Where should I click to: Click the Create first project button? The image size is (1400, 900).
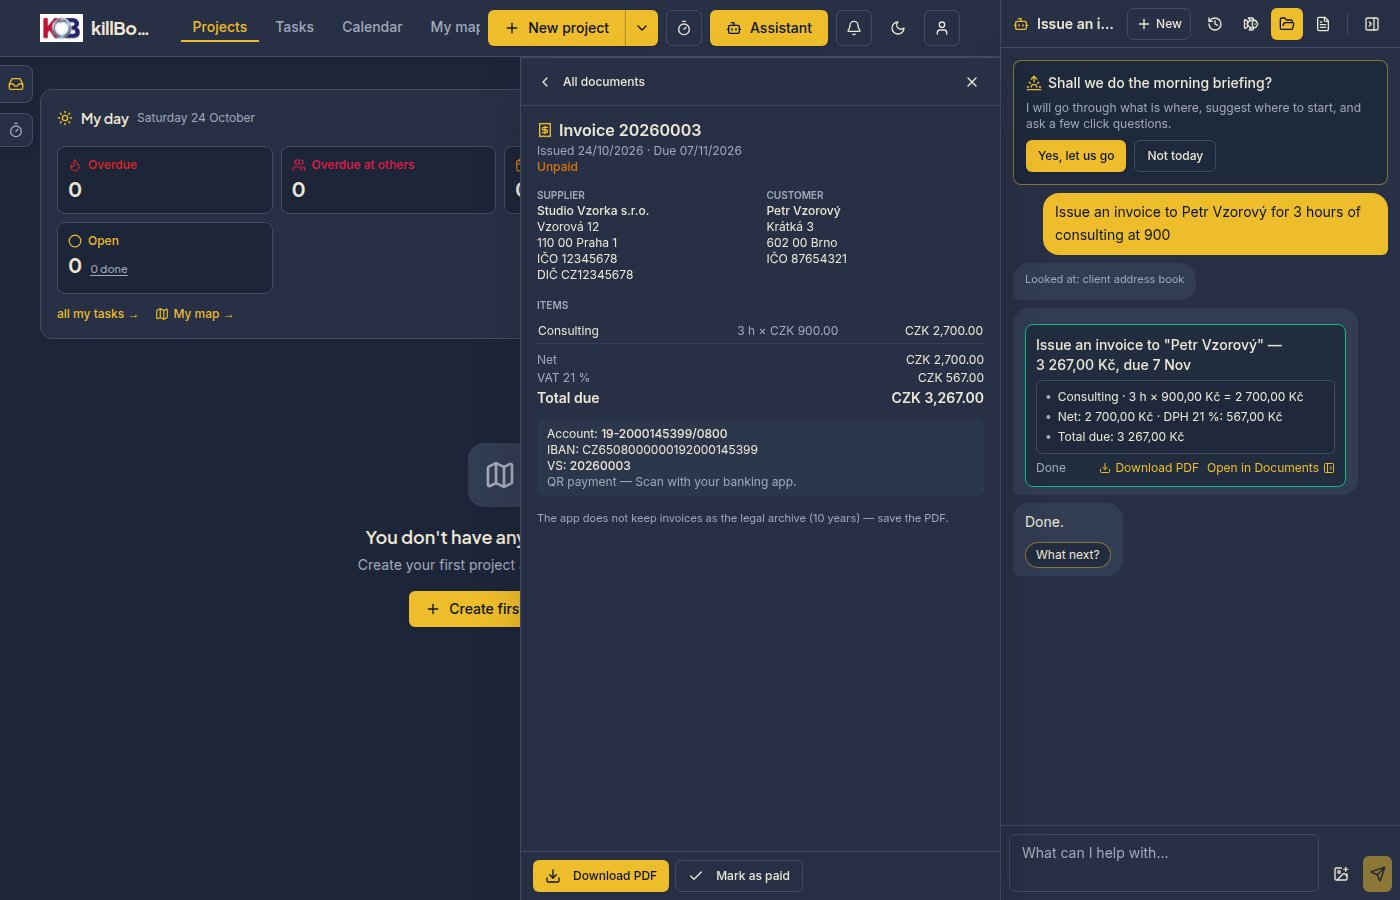(465, 609)
